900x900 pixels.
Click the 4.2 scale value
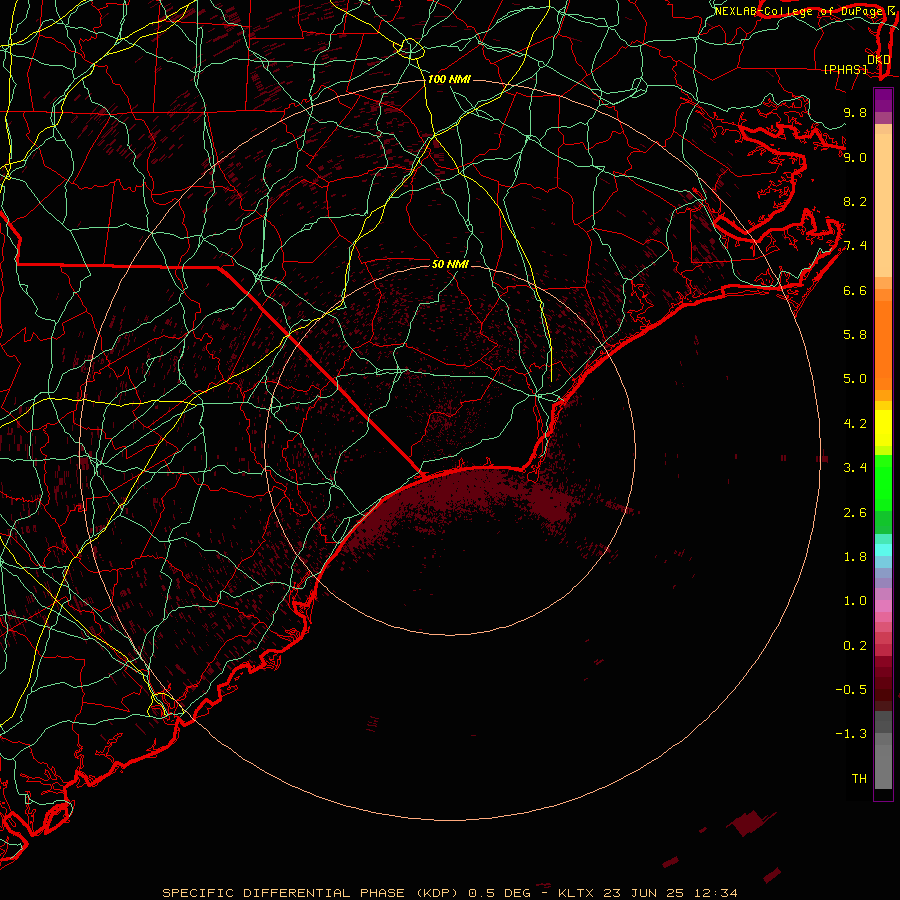tap(855, 424)
